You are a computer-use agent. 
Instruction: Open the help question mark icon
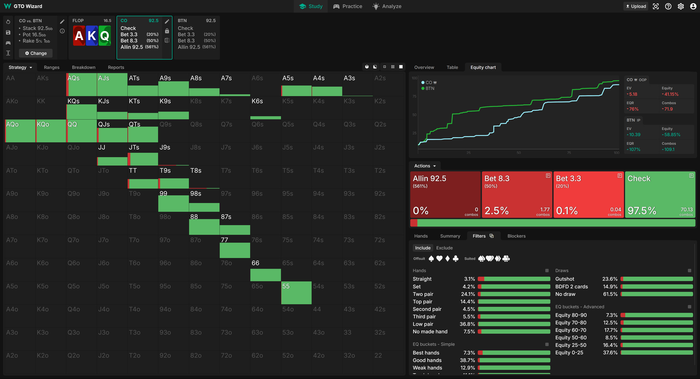pyautogui.click(x=668, y=6)
